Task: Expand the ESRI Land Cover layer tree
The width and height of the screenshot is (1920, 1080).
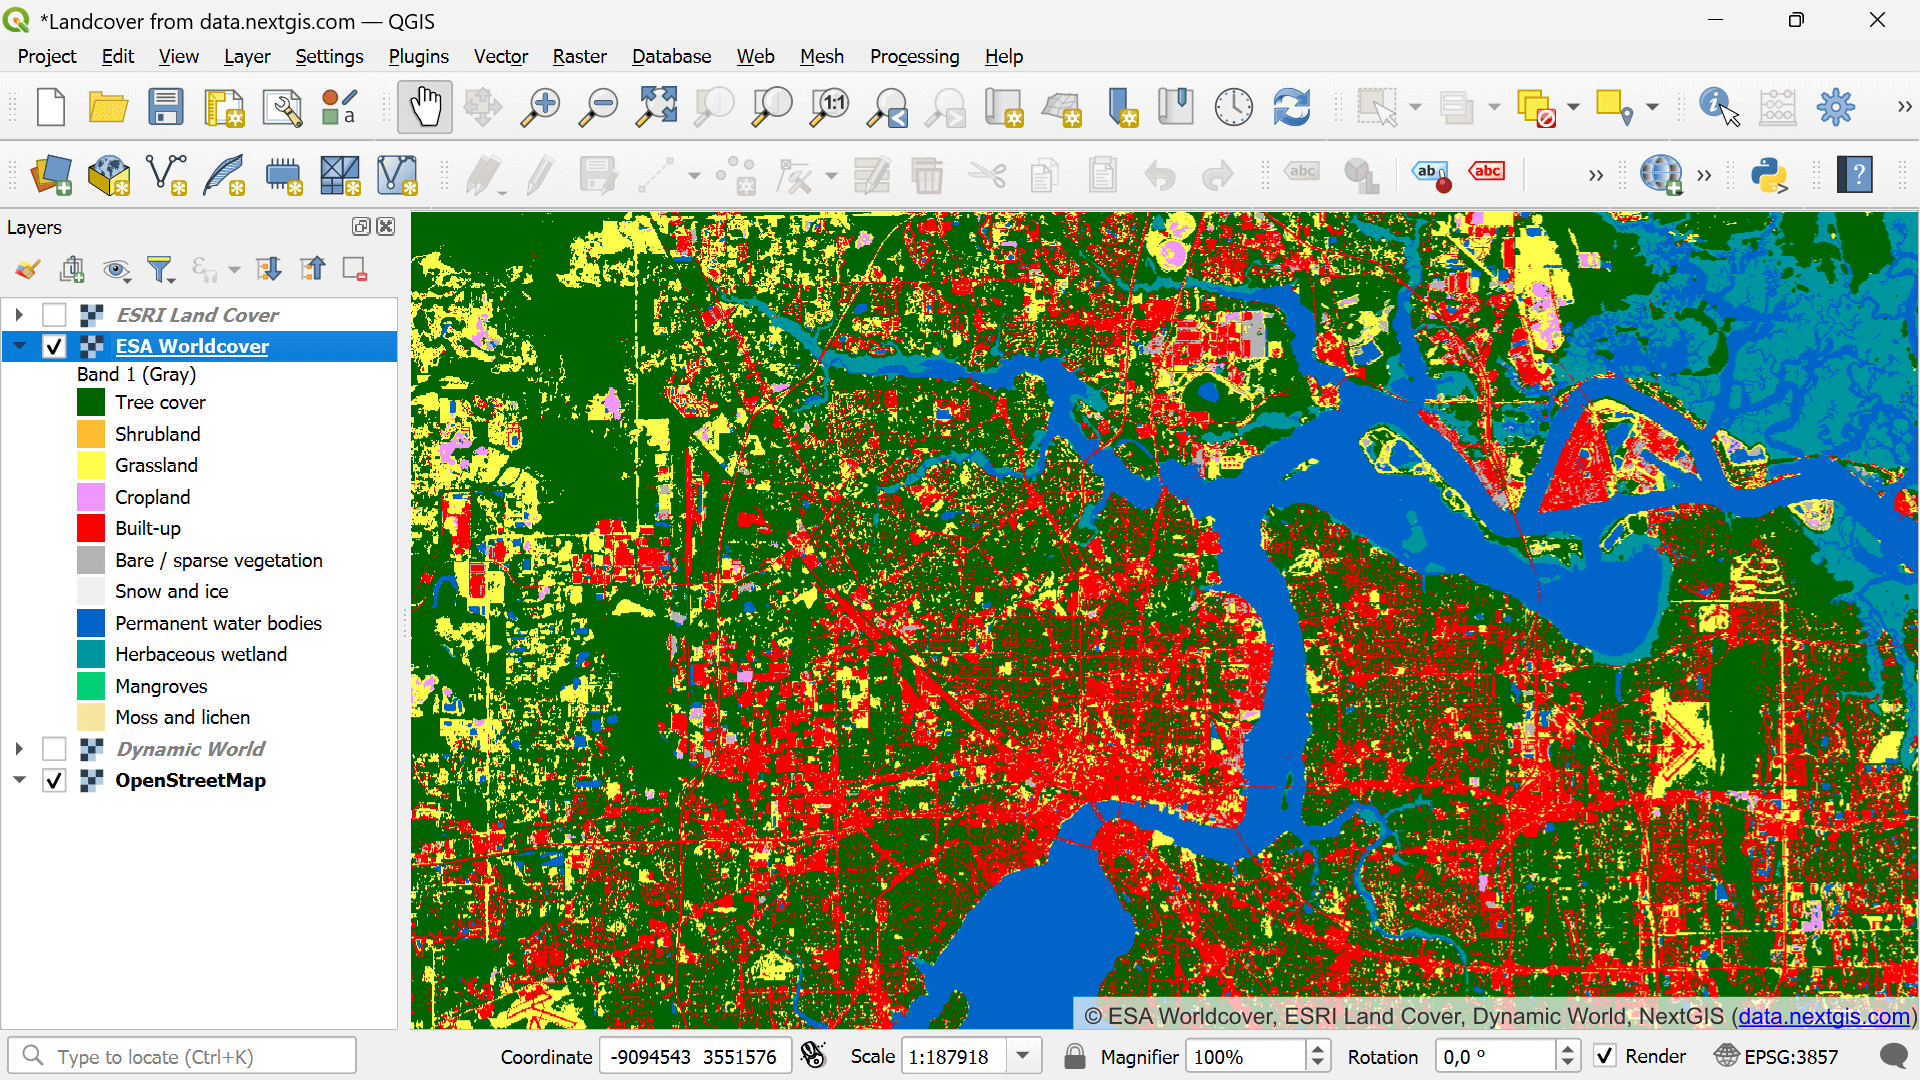Action: click(x=19, y=315)
